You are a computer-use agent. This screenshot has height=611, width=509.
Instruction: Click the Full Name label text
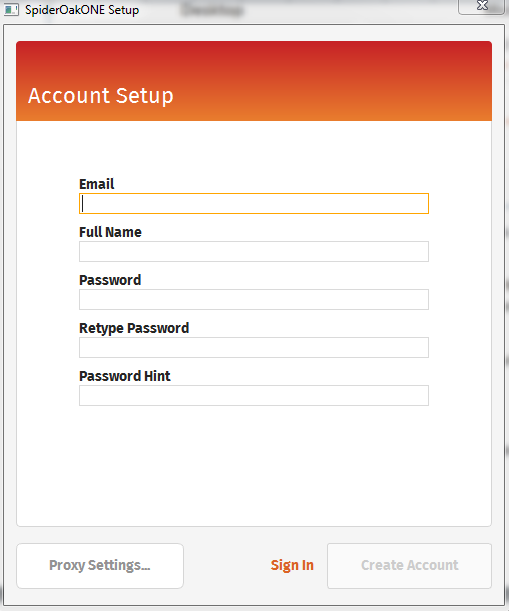tap(110, 232)
